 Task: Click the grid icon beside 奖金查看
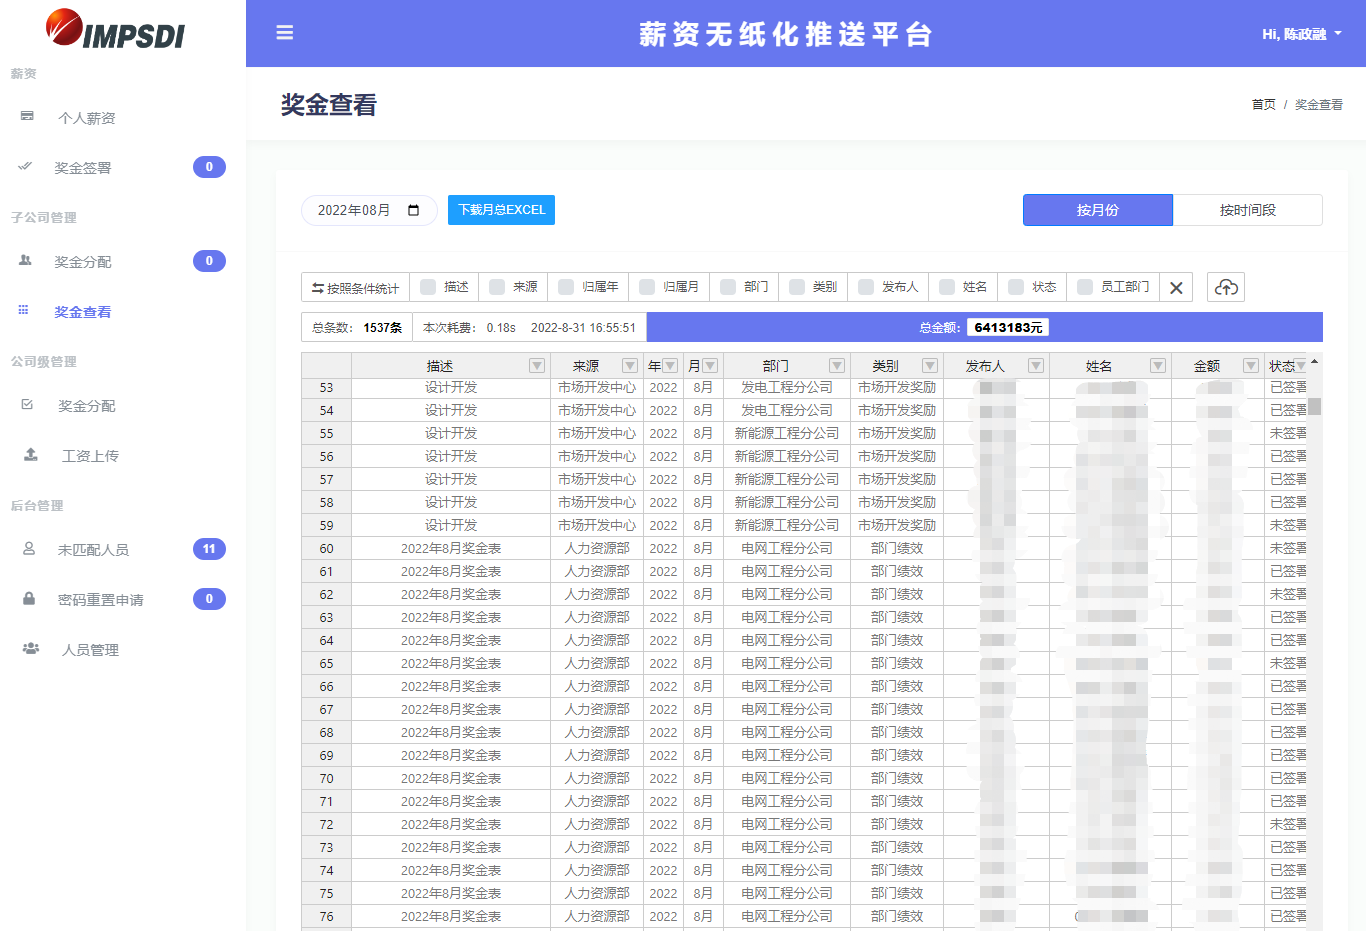tap(23, 310)
